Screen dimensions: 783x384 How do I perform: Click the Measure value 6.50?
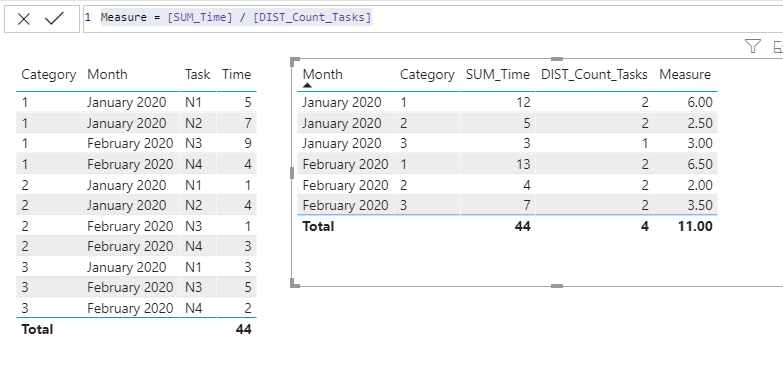click(699, 164)
